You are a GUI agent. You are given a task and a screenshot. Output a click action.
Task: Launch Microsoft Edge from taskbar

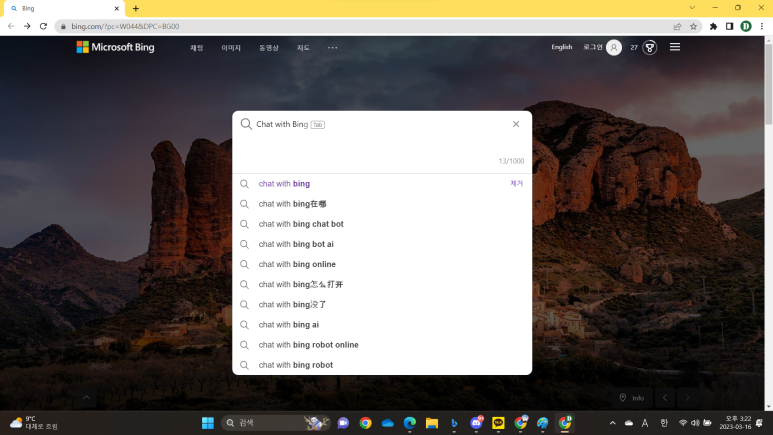tap(410, 423)
